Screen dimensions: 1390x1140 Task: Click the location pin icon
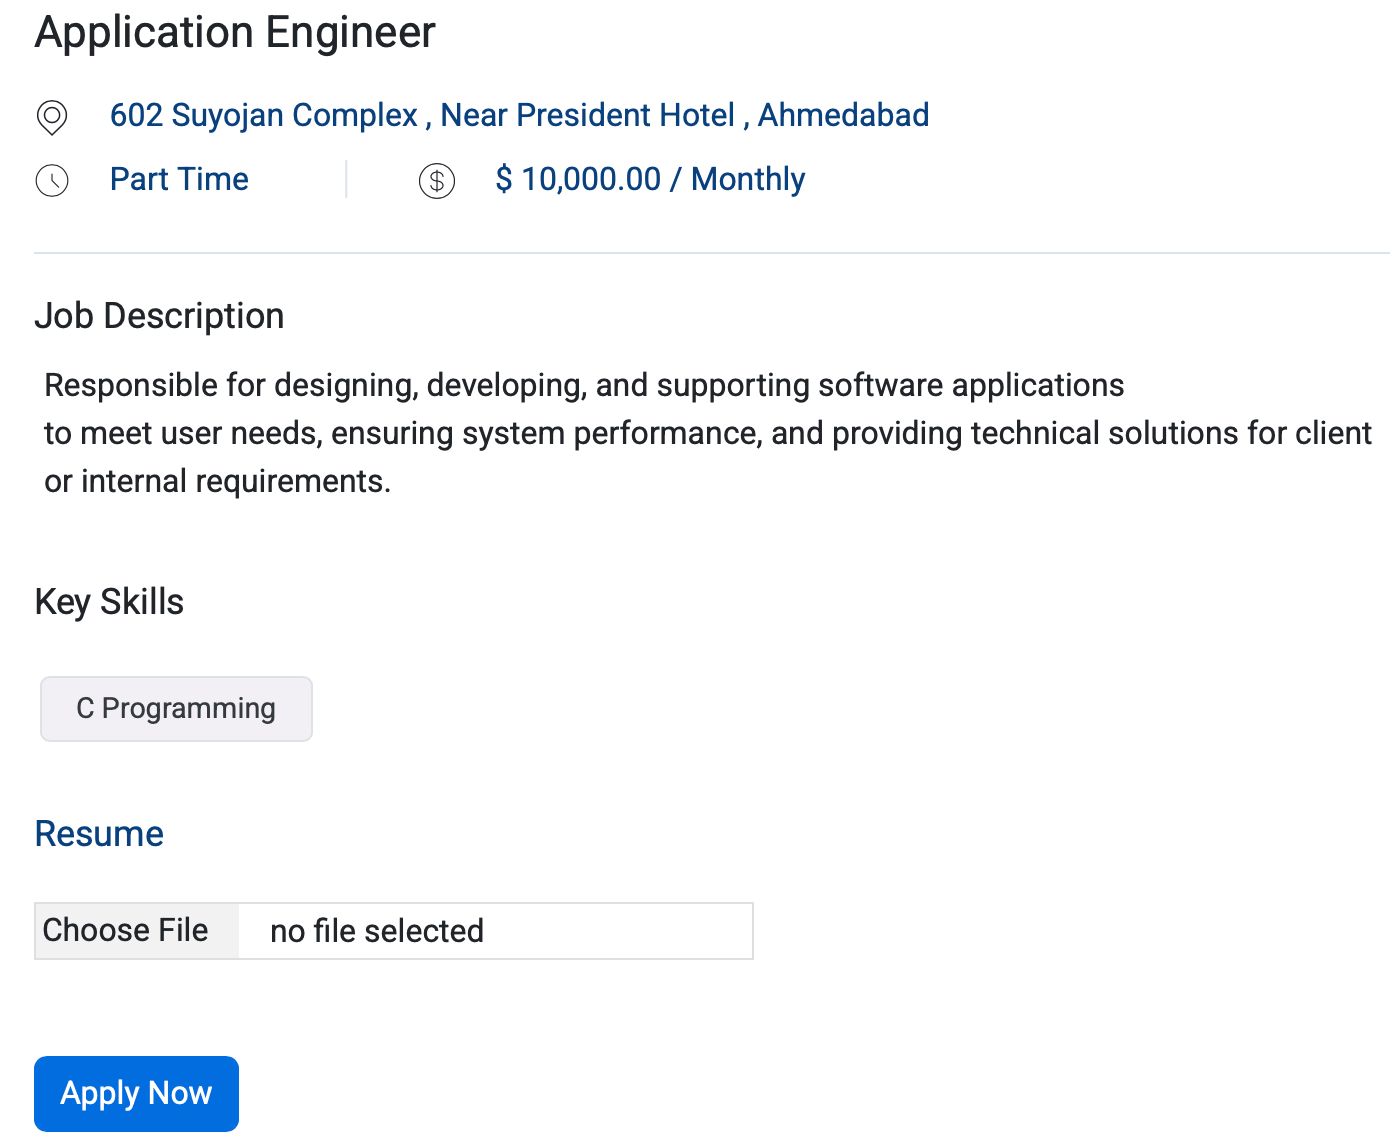(52, 117)
